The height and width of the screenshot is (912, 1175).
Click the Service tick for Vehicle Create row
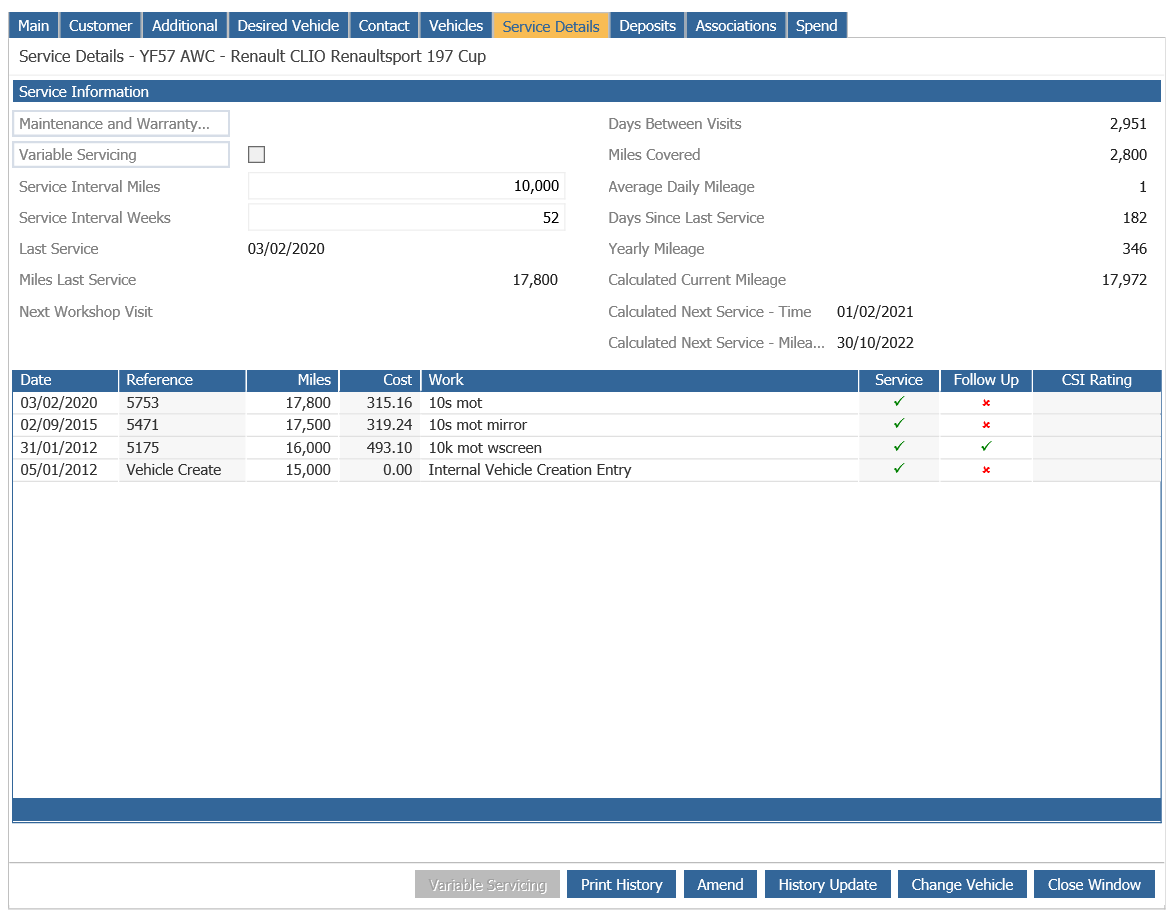pyautogui.click(x=898, y=468)
